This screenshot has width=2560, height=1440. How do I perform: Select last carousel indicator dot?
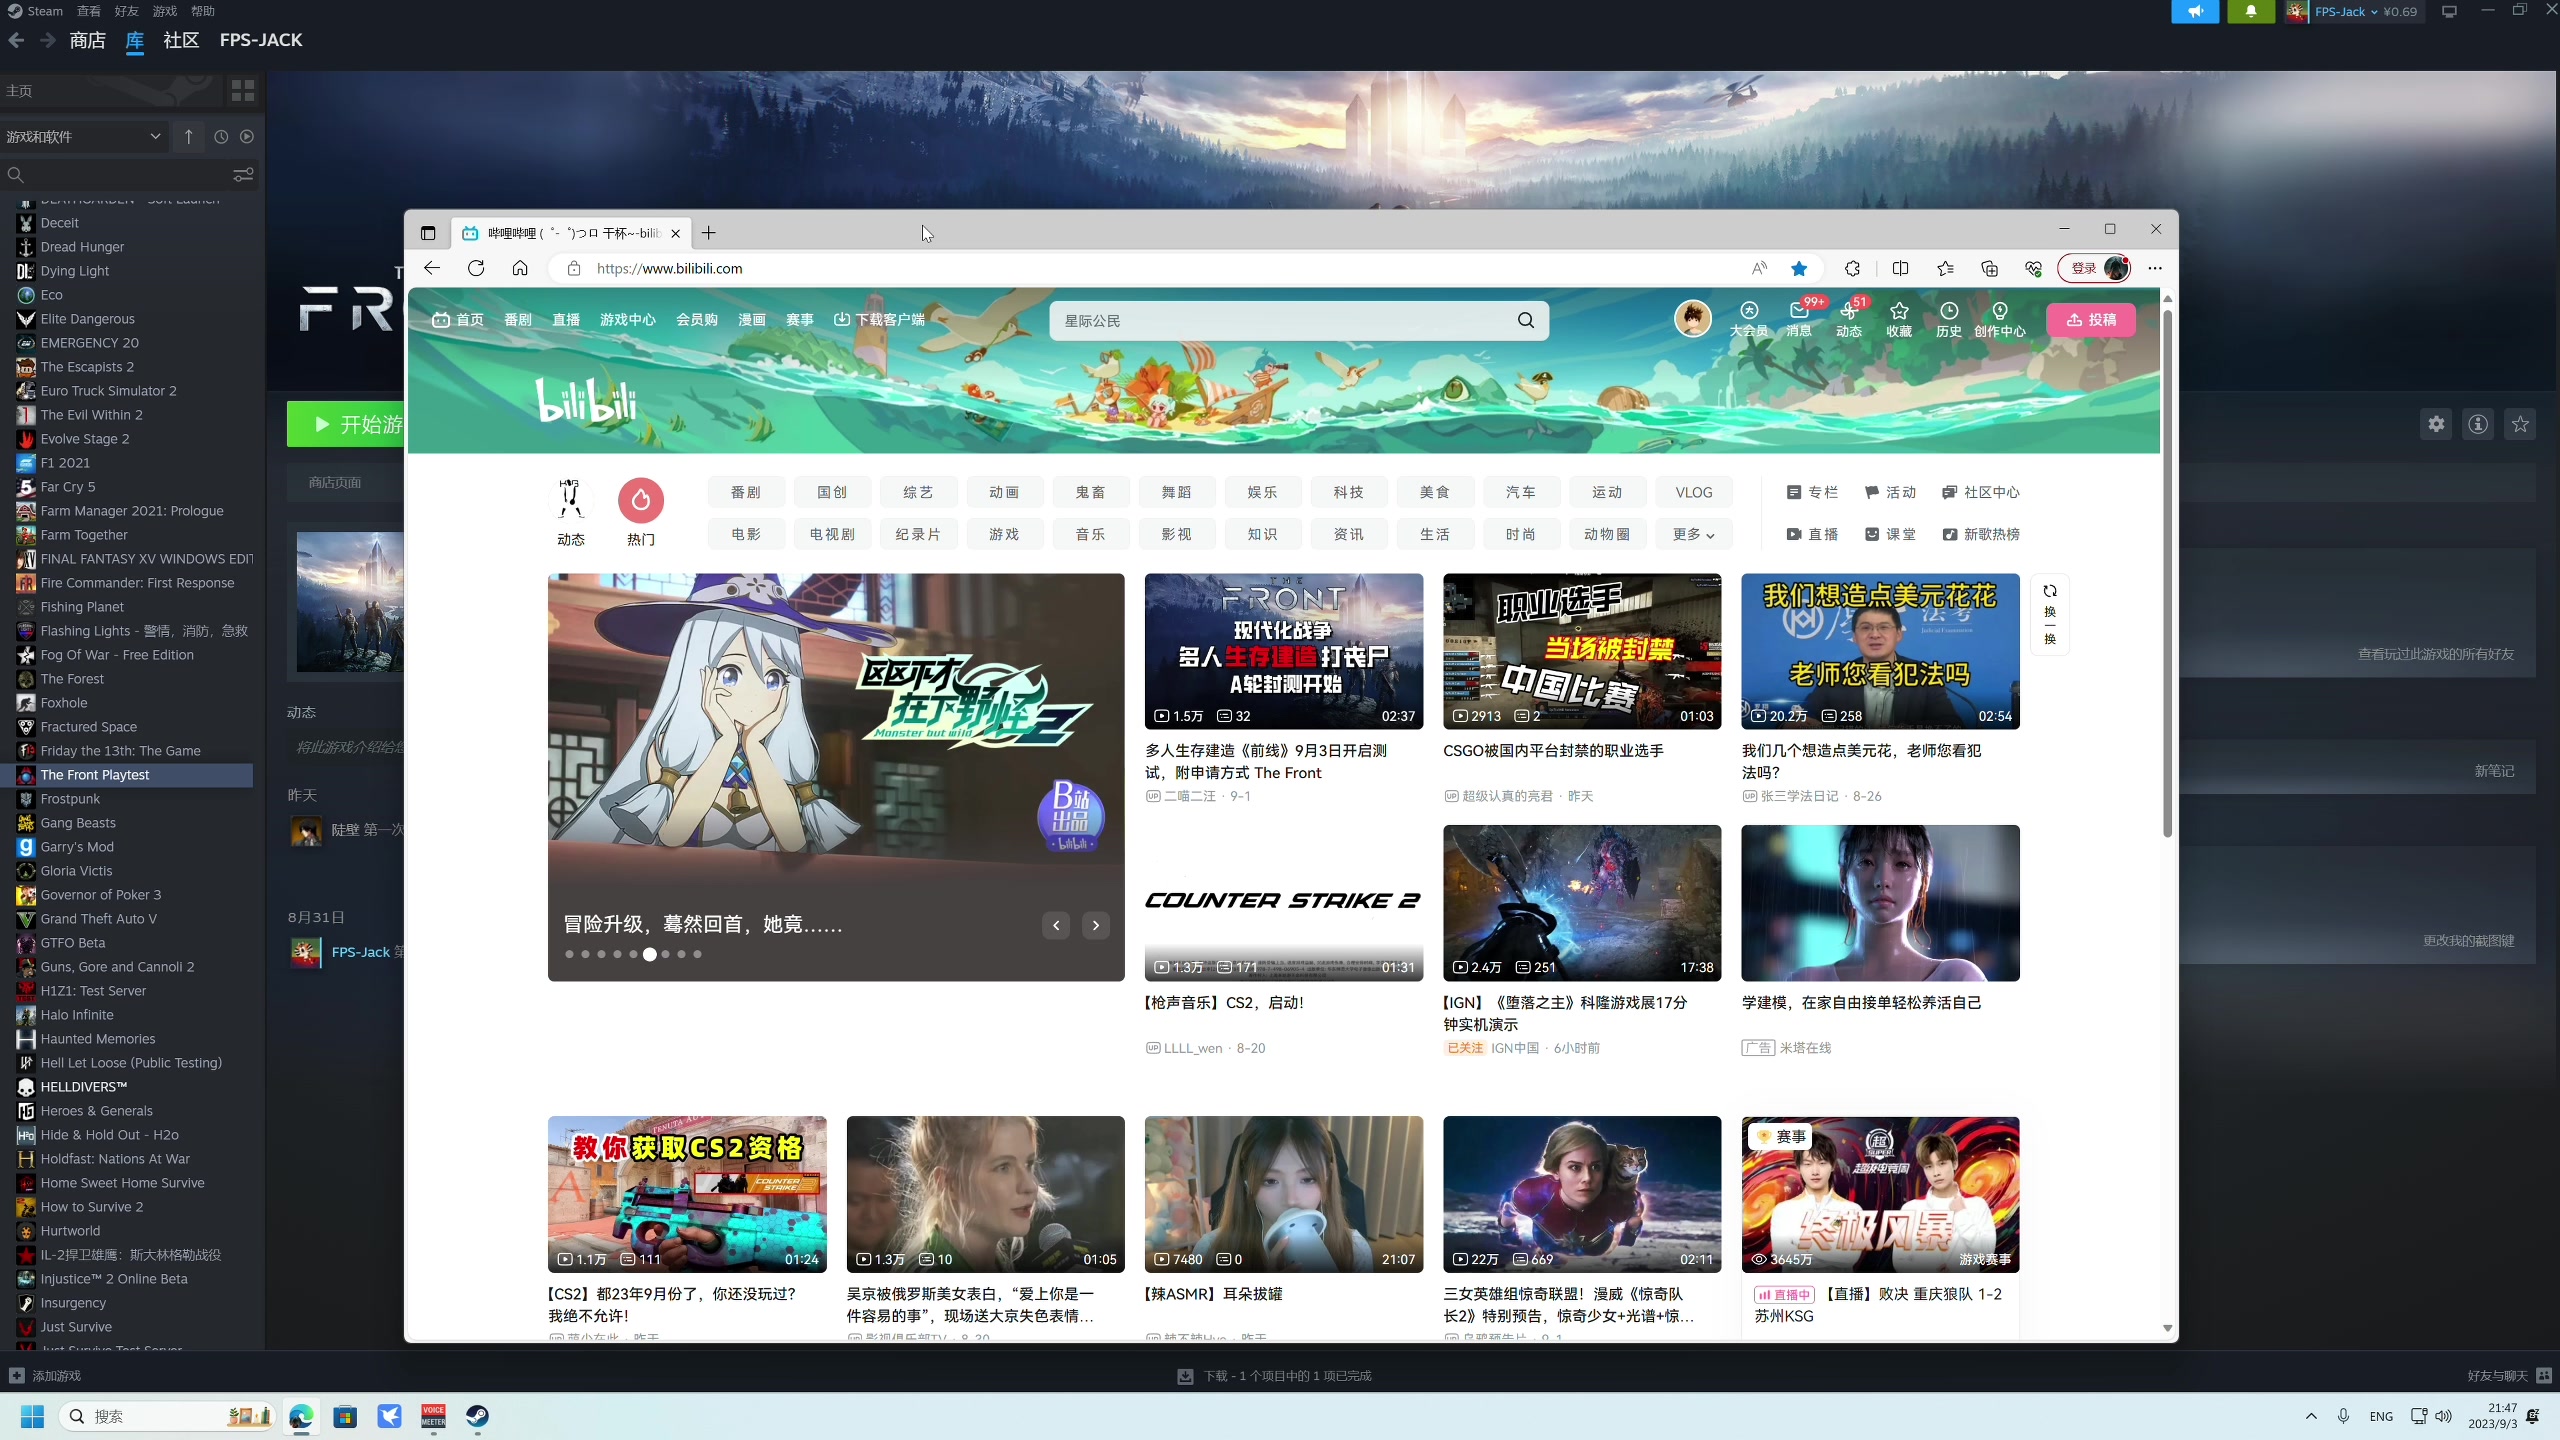[698, 954]
